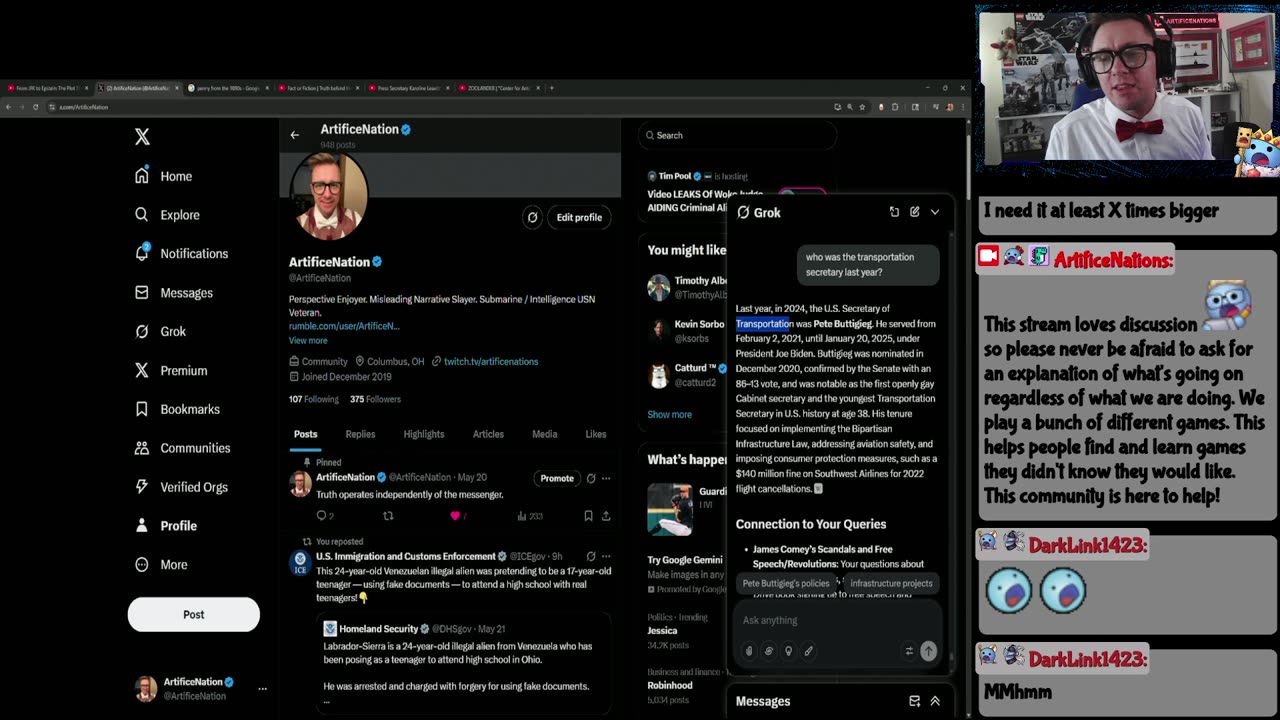The image size is (1280, 720).
Task: Click the Profile person icon in the sidebar
Action: pos(142,526)
